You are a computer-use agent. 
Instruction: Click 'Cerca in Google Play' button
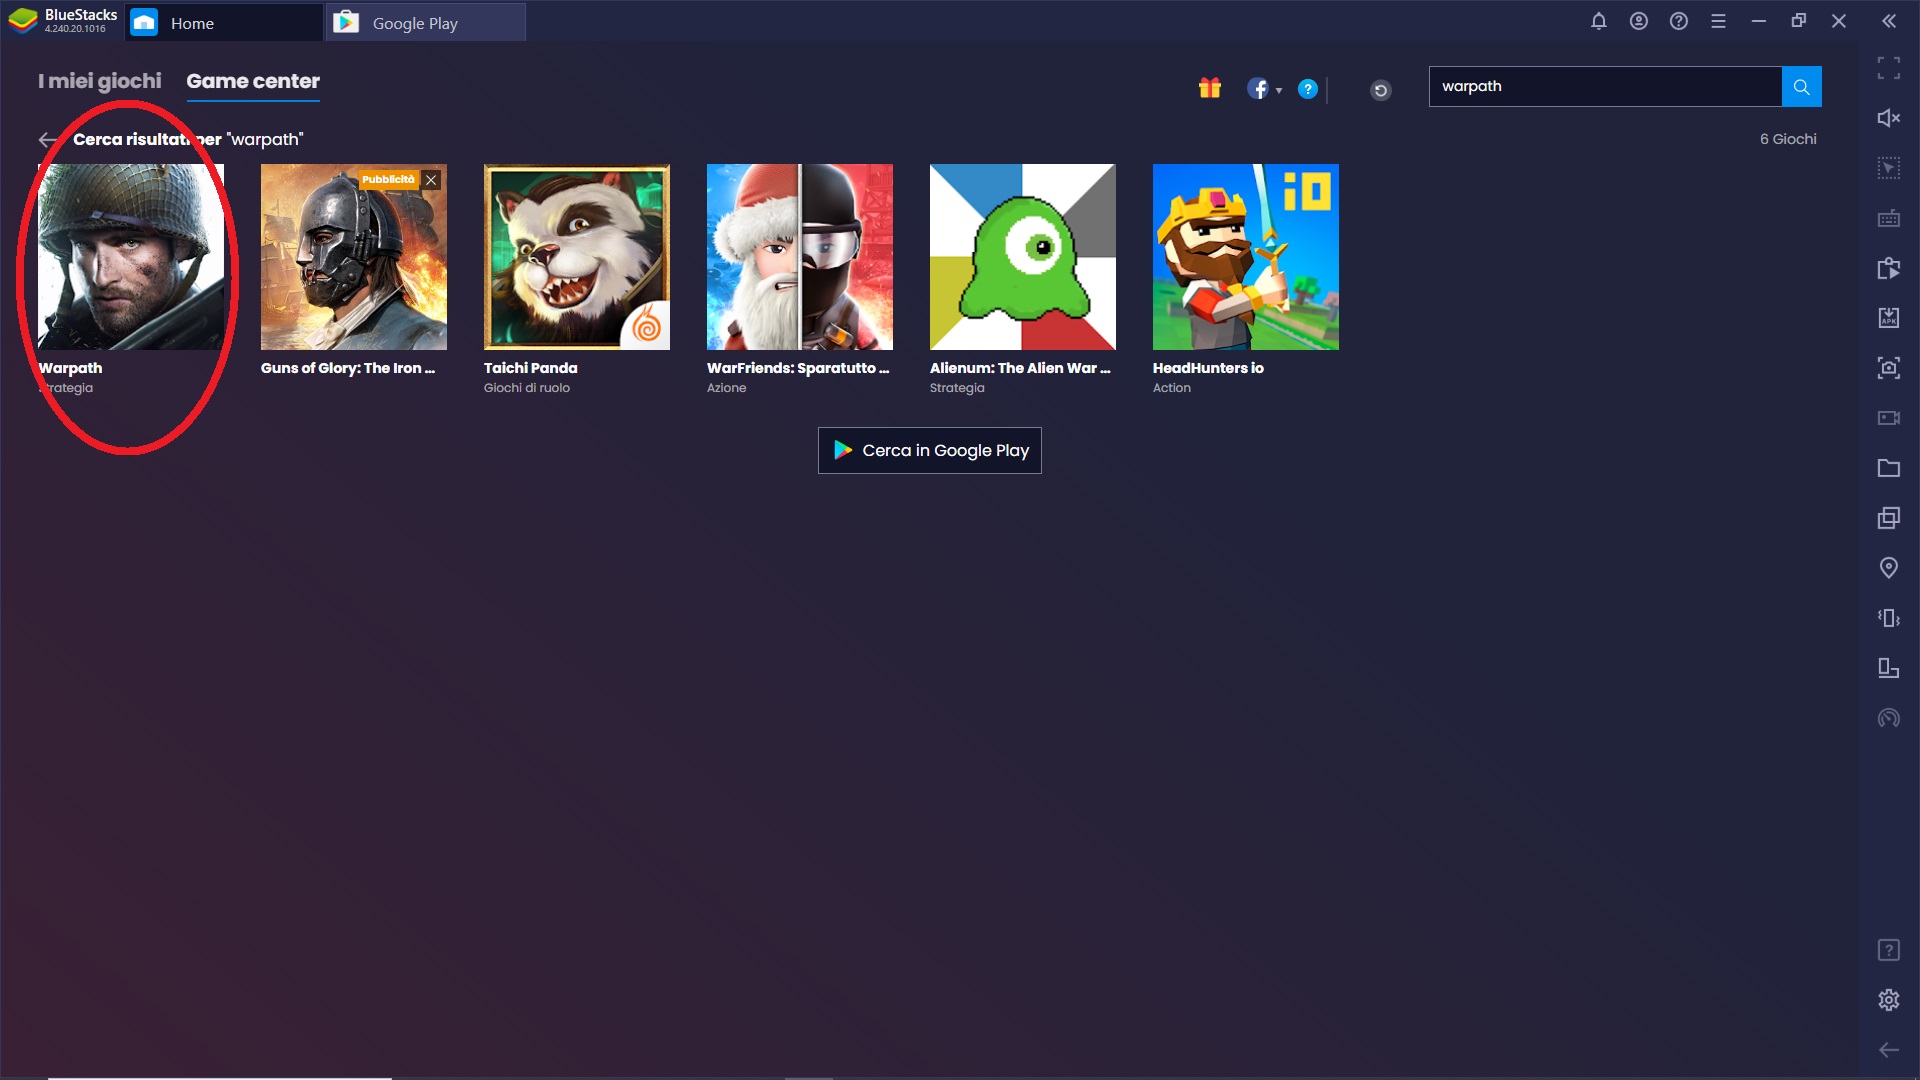(x=930, y=450)
